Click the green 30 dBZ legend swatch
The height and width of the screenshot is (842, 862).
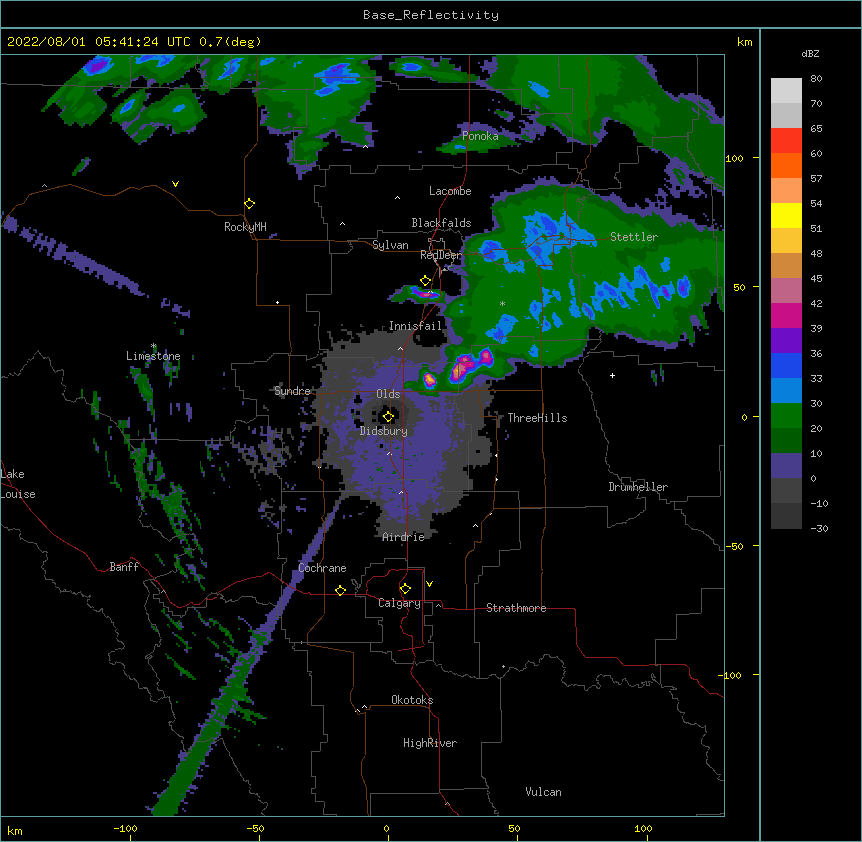point(786,416)
